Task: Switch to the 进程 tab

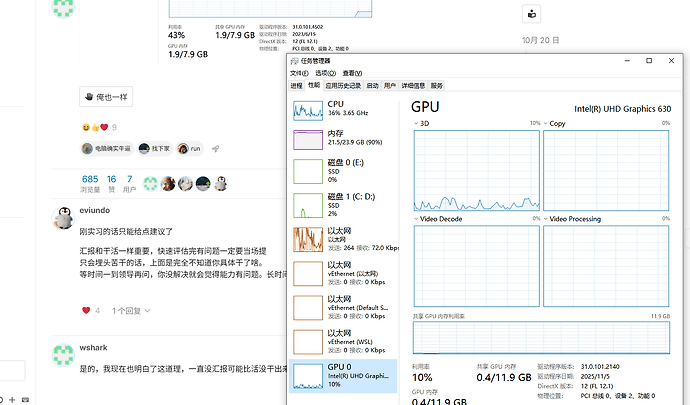Action: (x=297, y=85)
